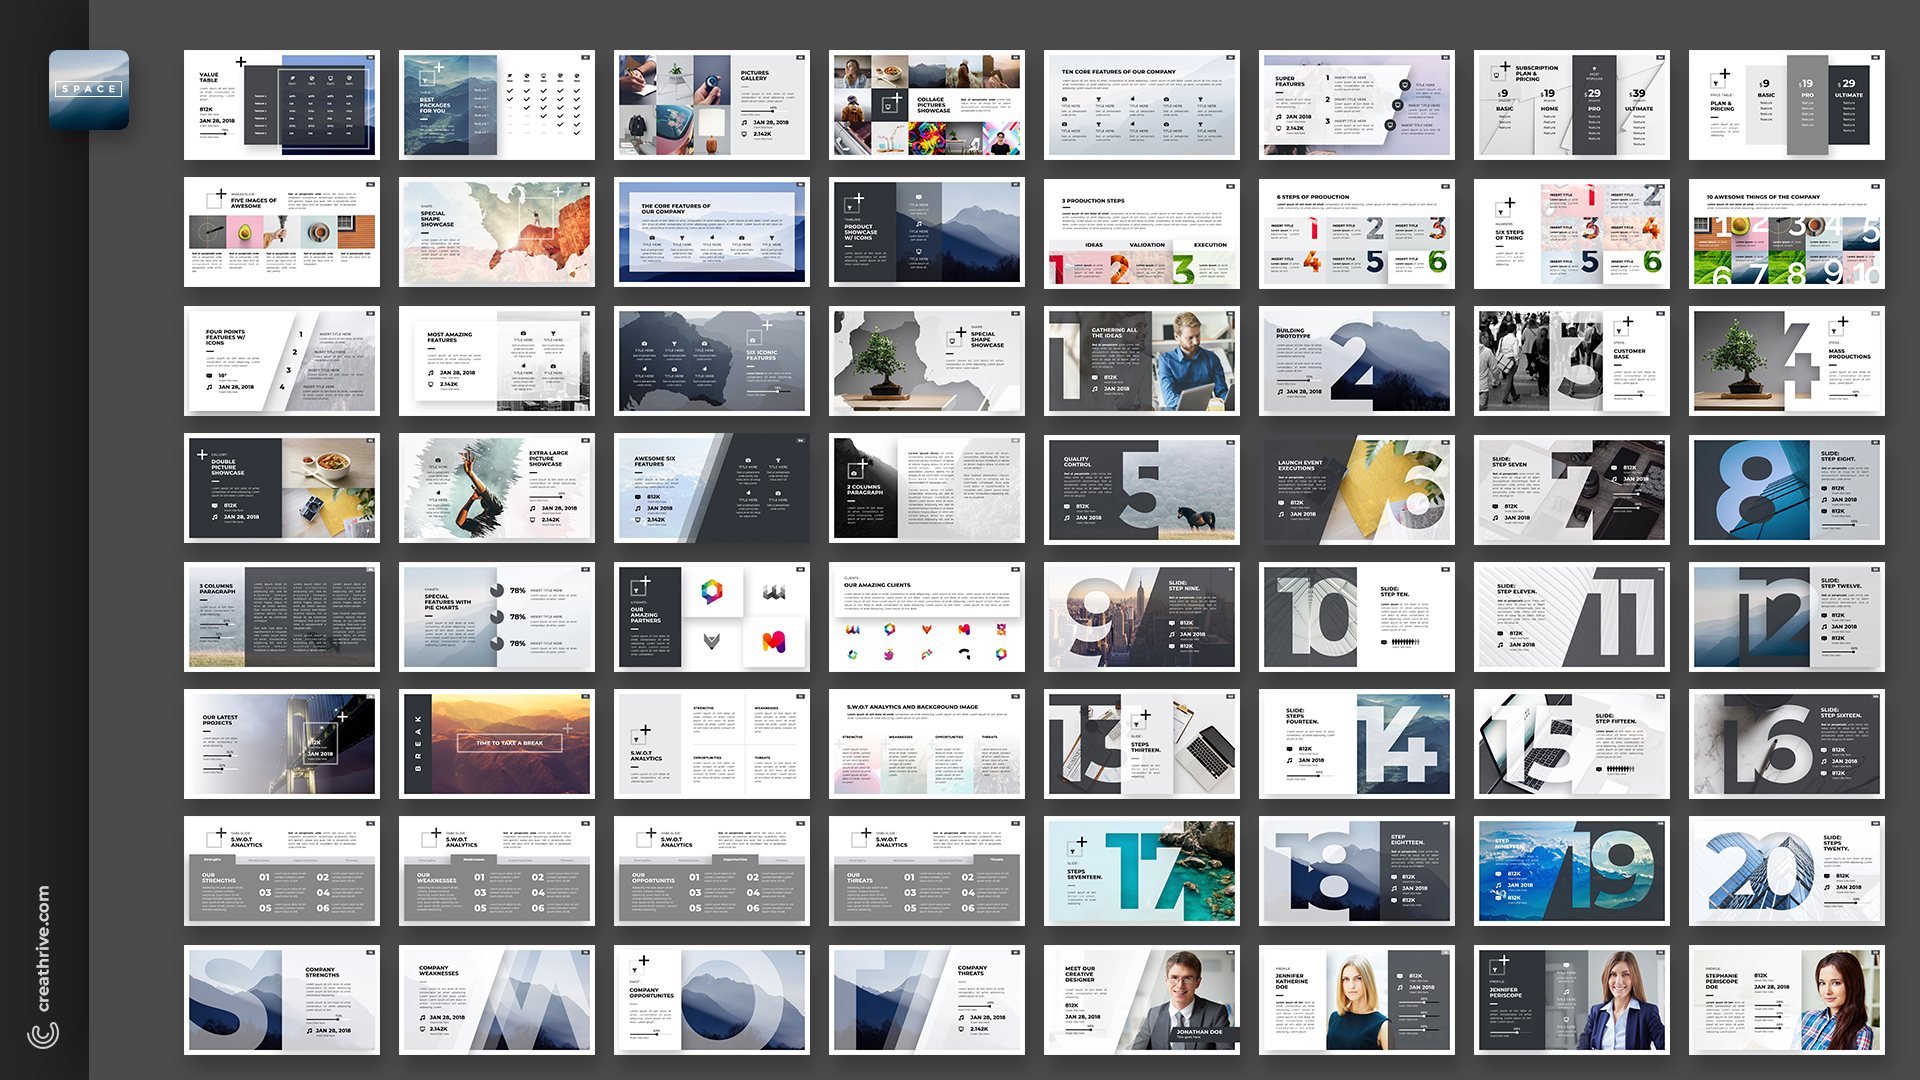This screenshot has height=1080, width=1920.
Task: Click the bird logo on Our Amazing Clients slide
Action: click(889, 653)
